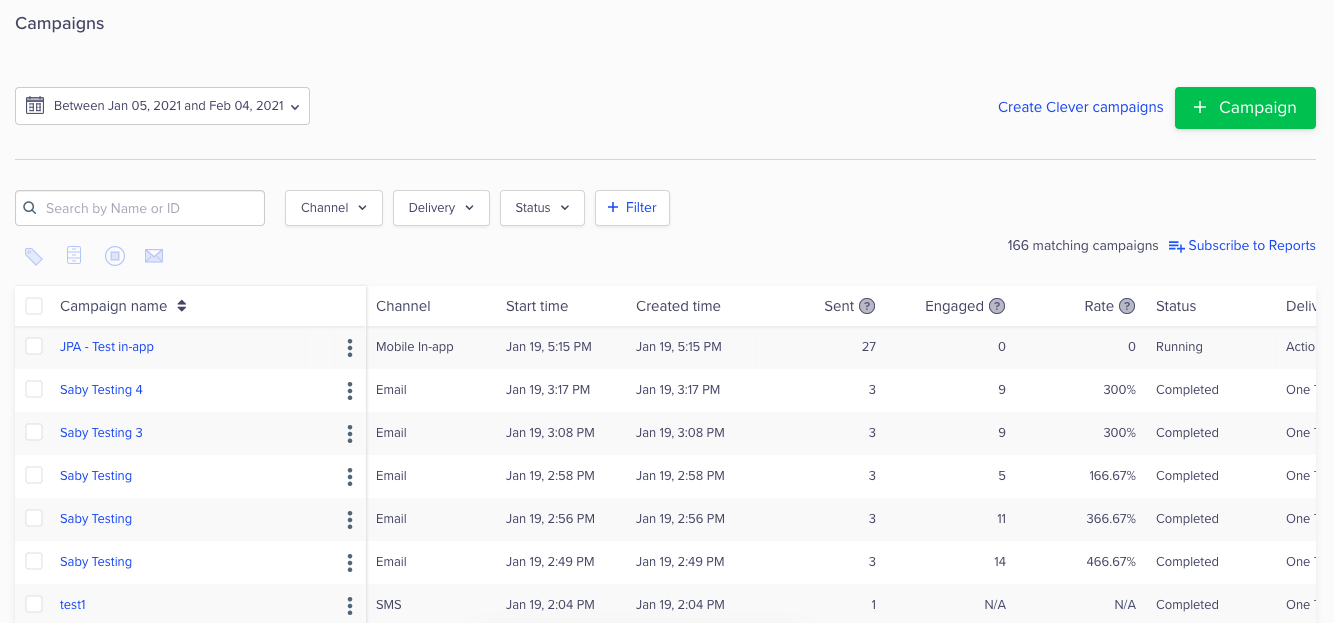This screenshot has width=1334, height=623.
Task: Focus the Search by Name or ID field
Action: pyautogui.click(x=140, y=208)
